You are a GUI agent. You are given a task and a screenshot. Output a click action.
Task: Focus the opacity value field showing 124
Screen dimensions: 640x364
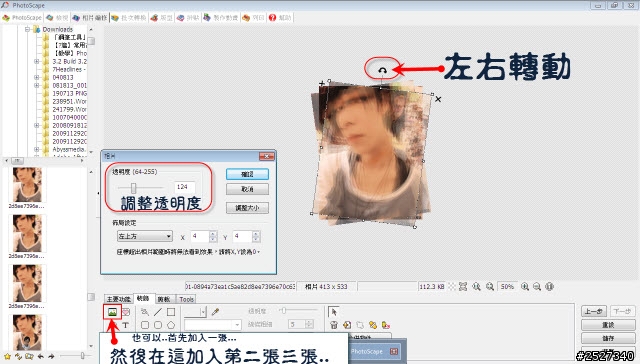(x=184, y=187)
